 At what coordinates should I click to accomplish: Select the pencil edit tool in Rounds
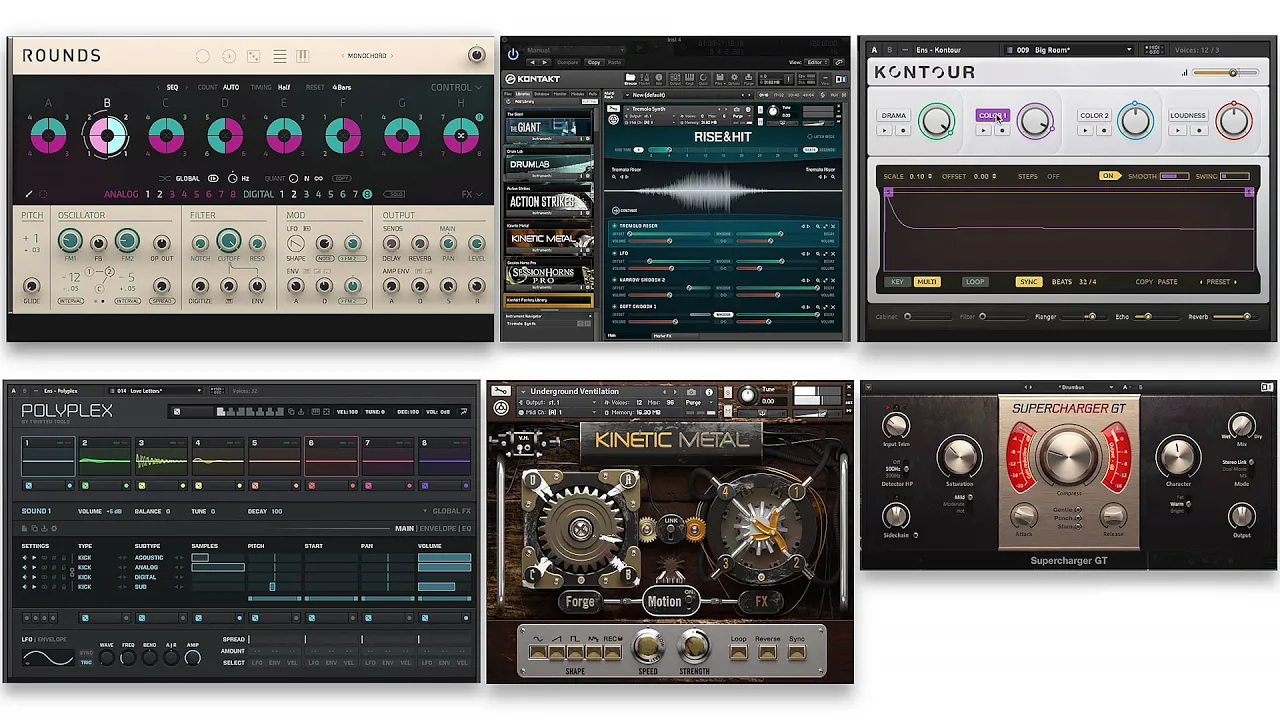click(29, 194)
